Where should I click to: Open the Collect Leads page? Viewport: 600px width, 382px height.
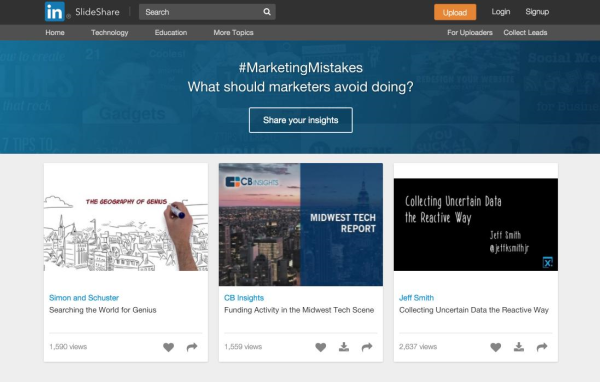(x=525, y=33)
